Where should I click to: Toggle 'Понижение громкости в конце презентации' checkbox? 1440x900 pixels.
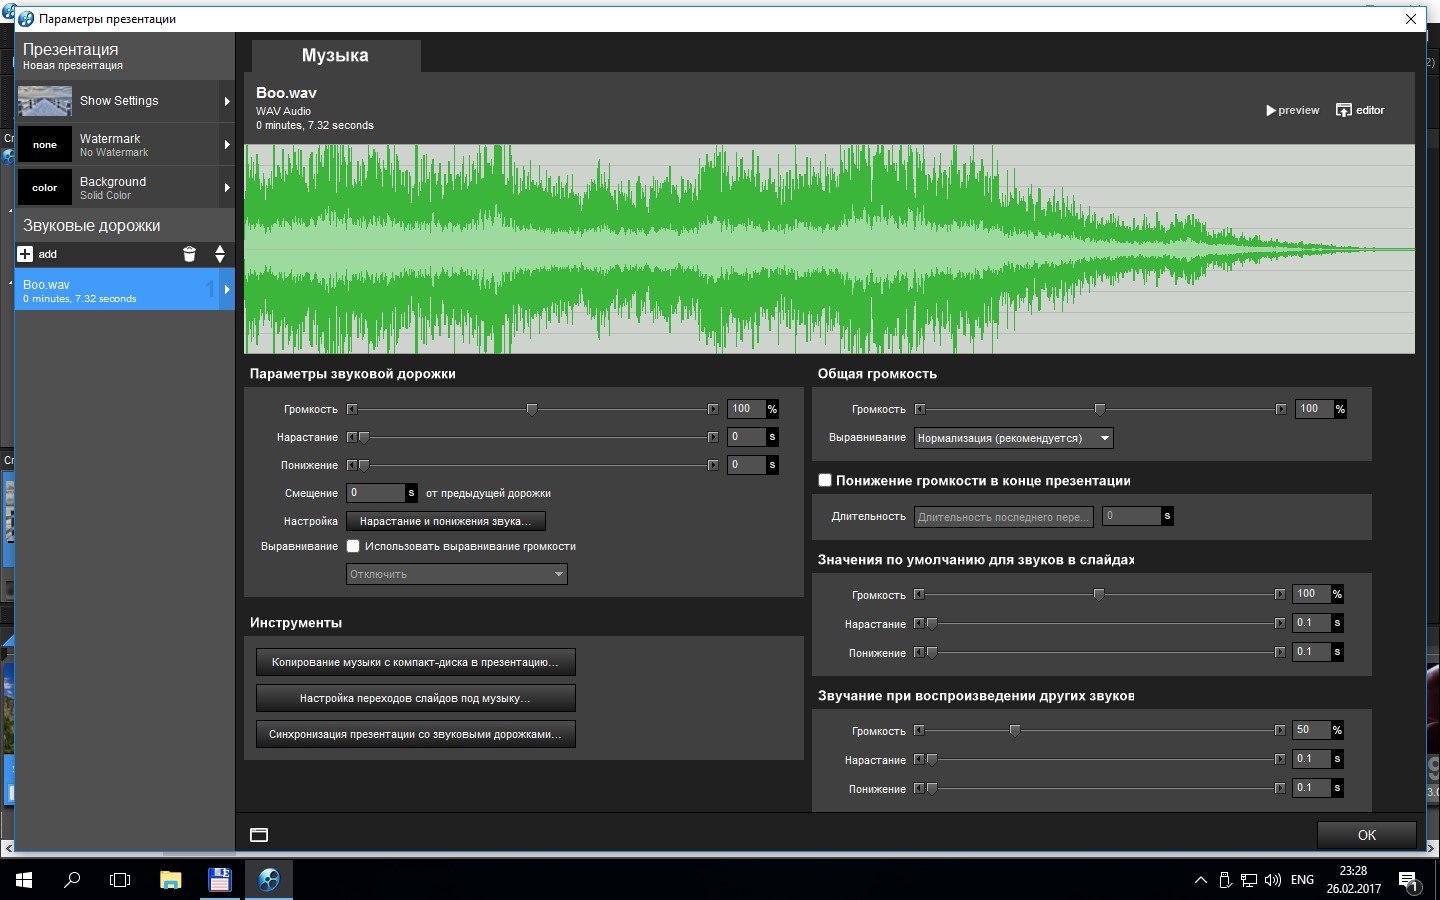point(825,480)
